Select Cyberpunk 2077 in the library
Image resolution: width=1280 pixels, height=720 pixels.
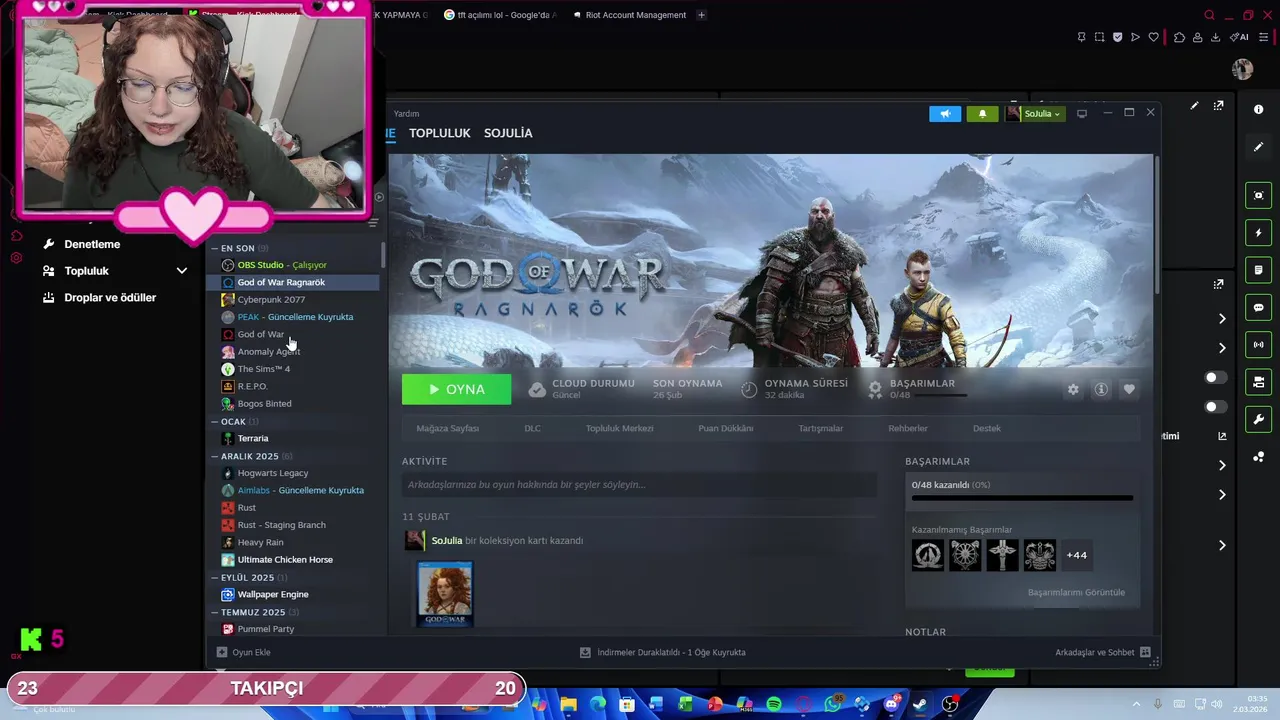[x=294, y=299]
